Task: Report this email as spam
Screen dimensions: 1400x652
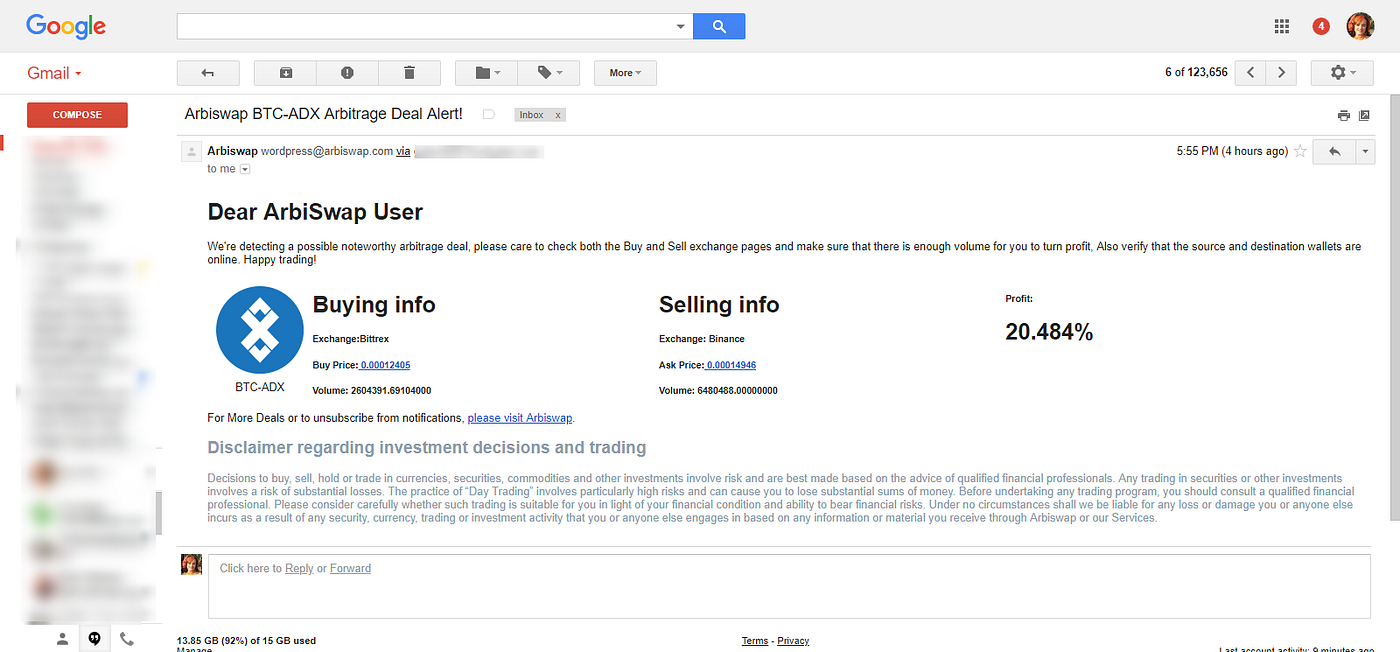Action: (x=347, y=73)
